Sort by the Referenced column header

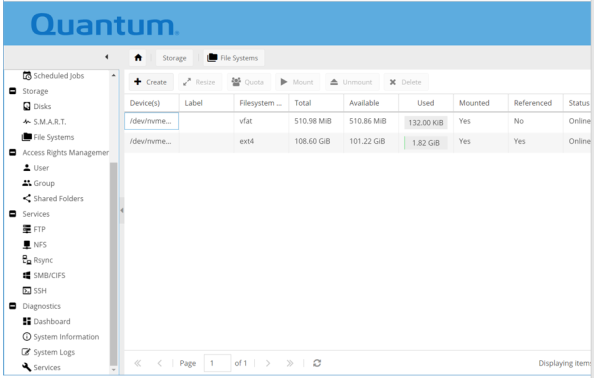[536, 103]
